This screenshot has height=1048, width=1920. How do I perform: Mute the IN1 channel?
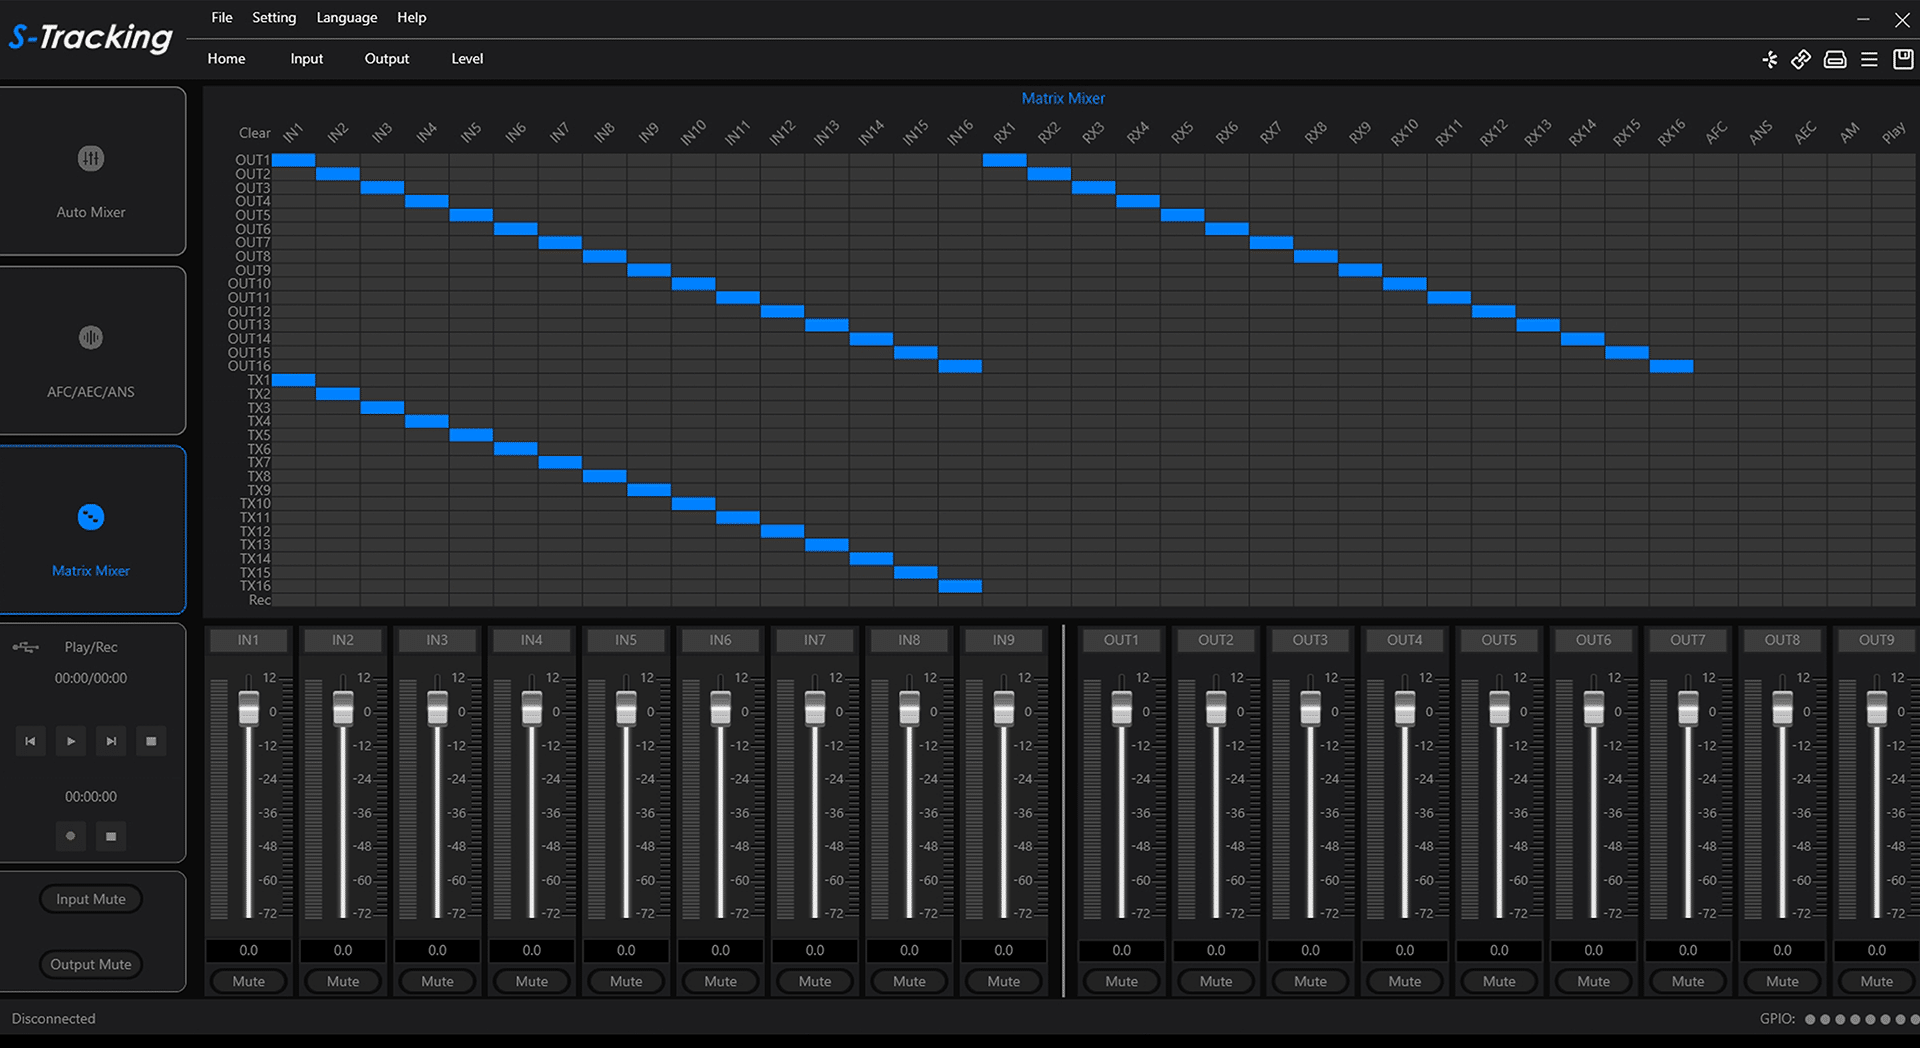pyautogui.click(x=248, y=981)
